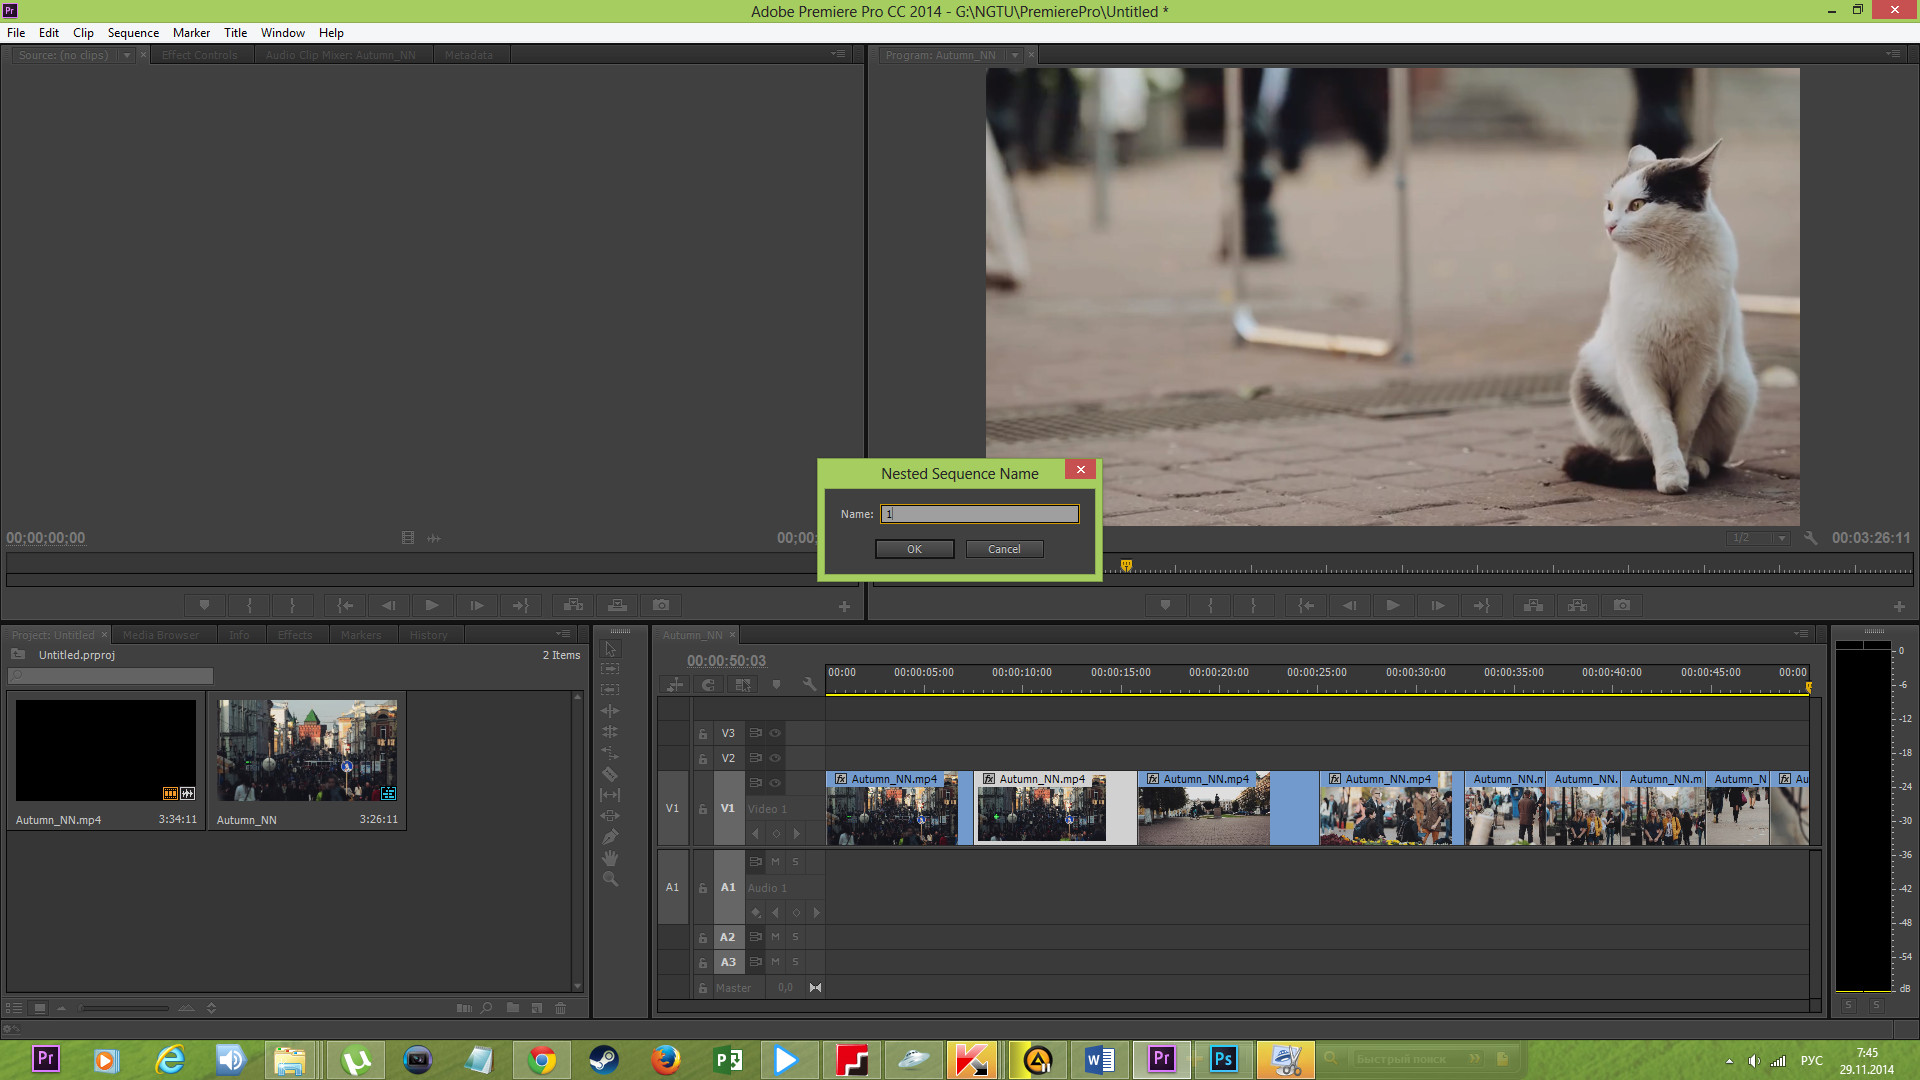This screenshot has height=1080, width=1920.
Task: Open the Clip menu
Action: 83,33
